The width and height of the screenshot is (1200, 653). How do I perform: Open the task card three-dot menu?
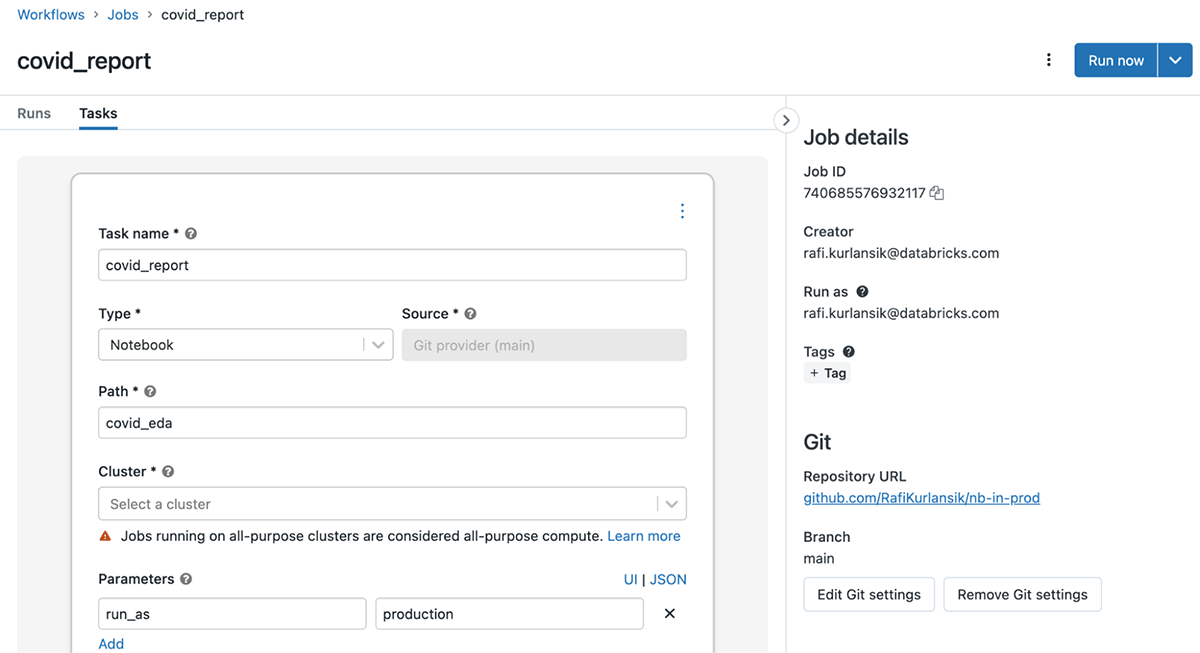682,211
